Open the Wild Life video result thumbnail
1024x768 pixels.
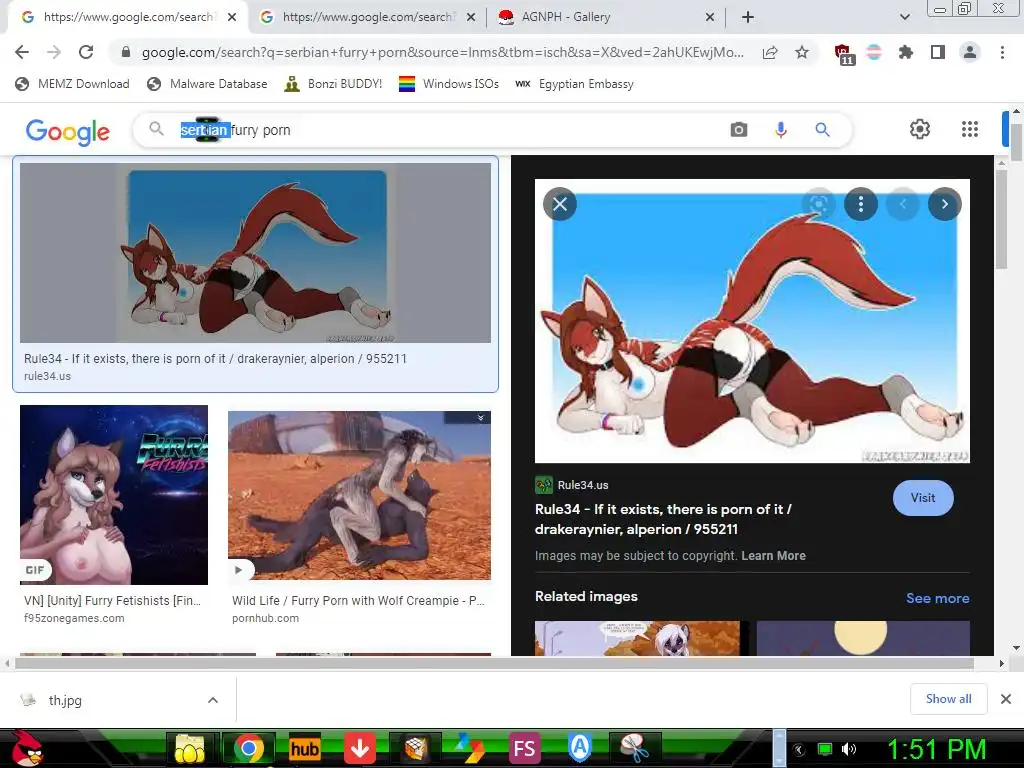359,495
